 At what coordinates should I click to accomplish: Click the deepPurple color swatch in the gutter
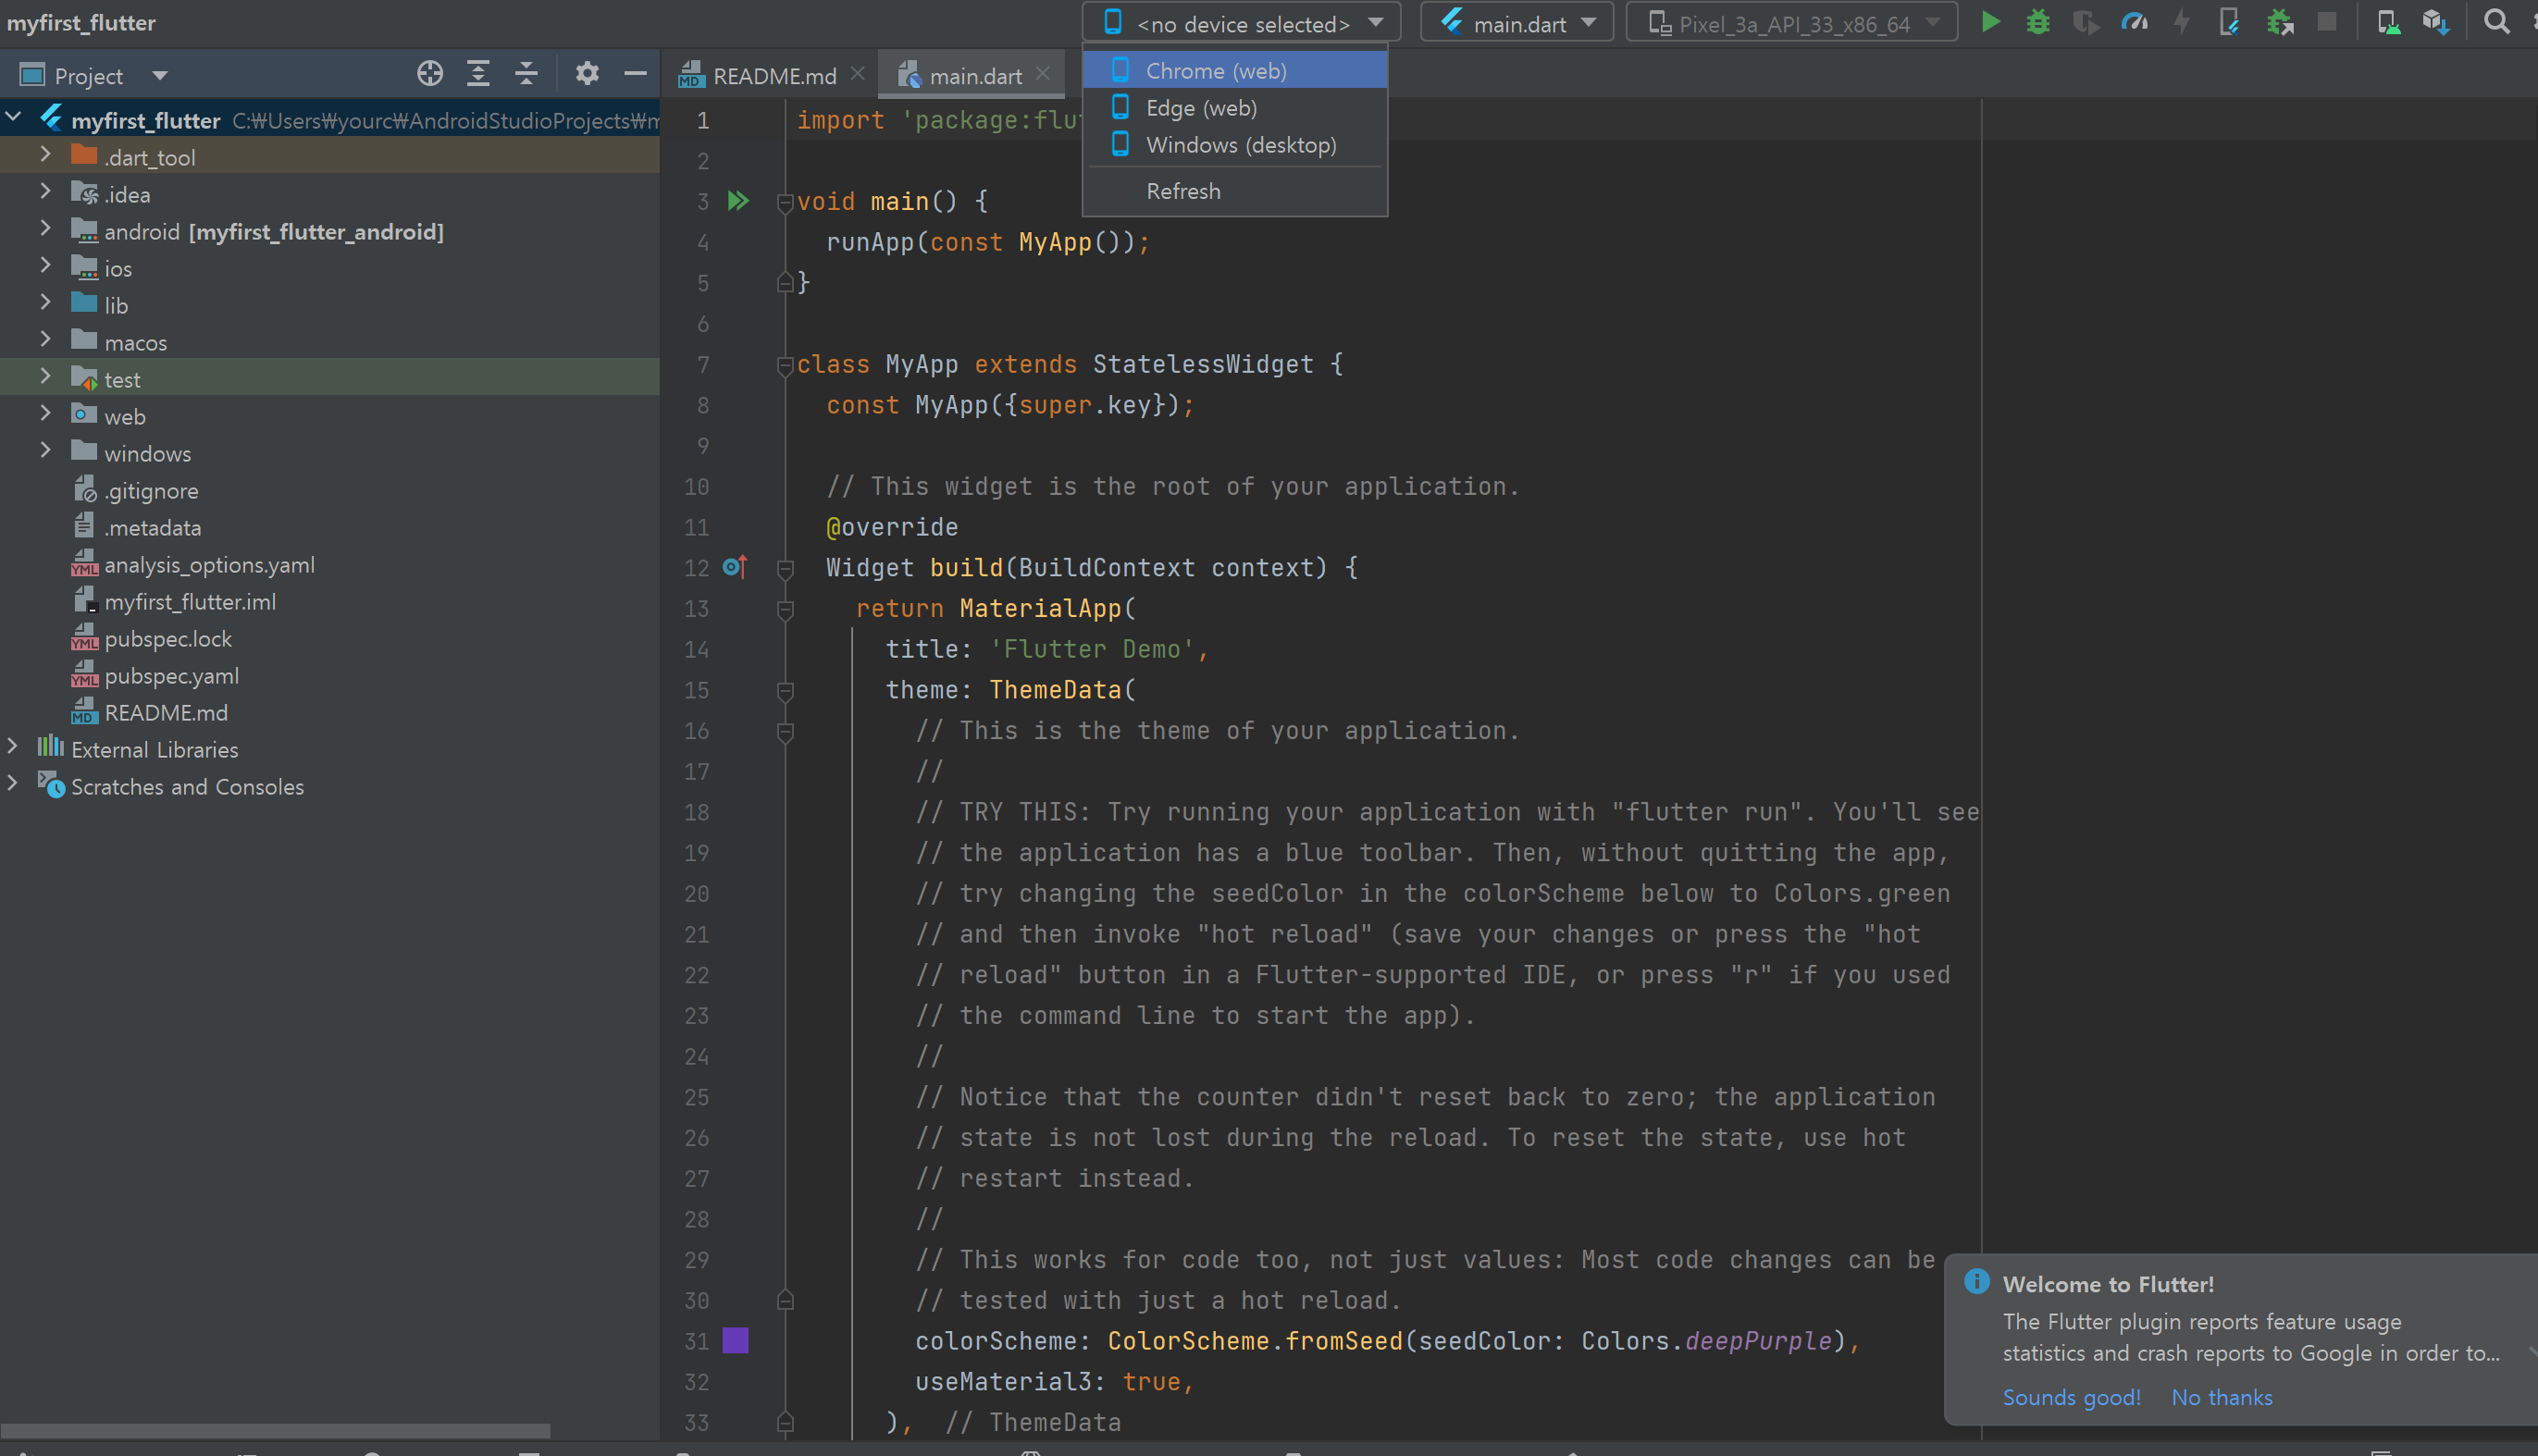(735, 1340)
